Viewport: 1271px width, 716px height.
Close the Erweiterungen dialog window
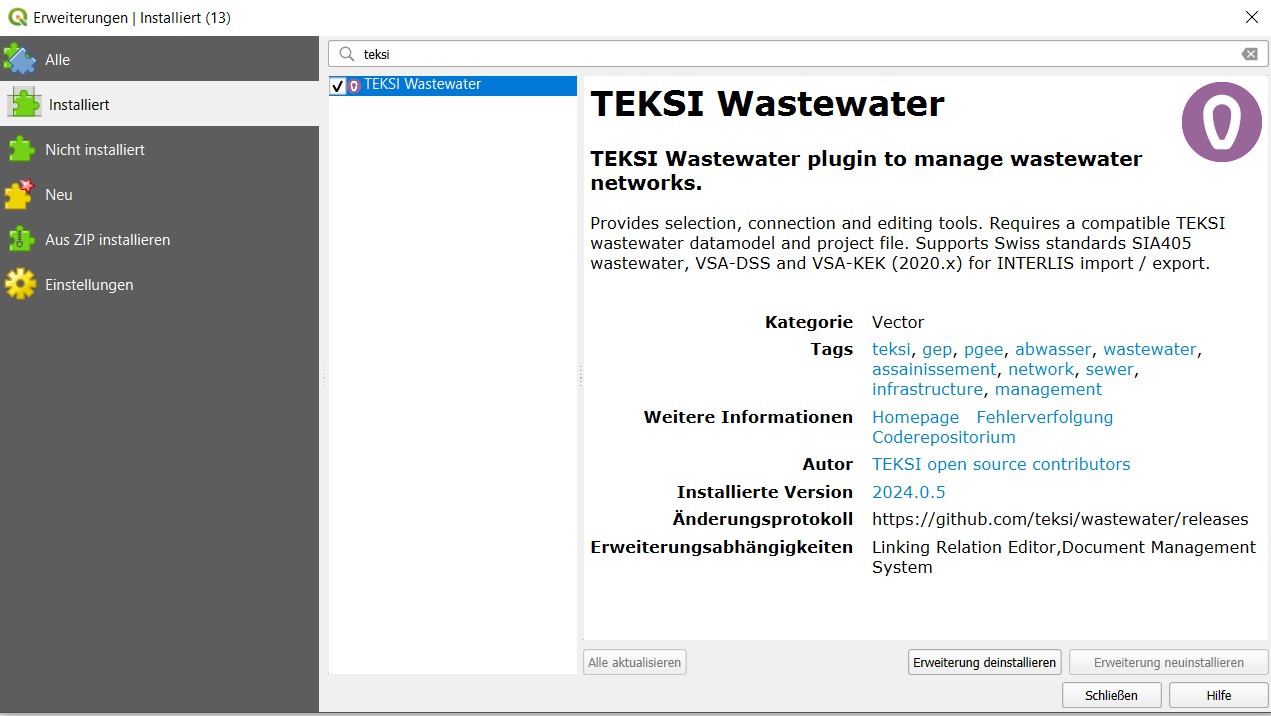pyautogui.click(x=1251, y=17)
